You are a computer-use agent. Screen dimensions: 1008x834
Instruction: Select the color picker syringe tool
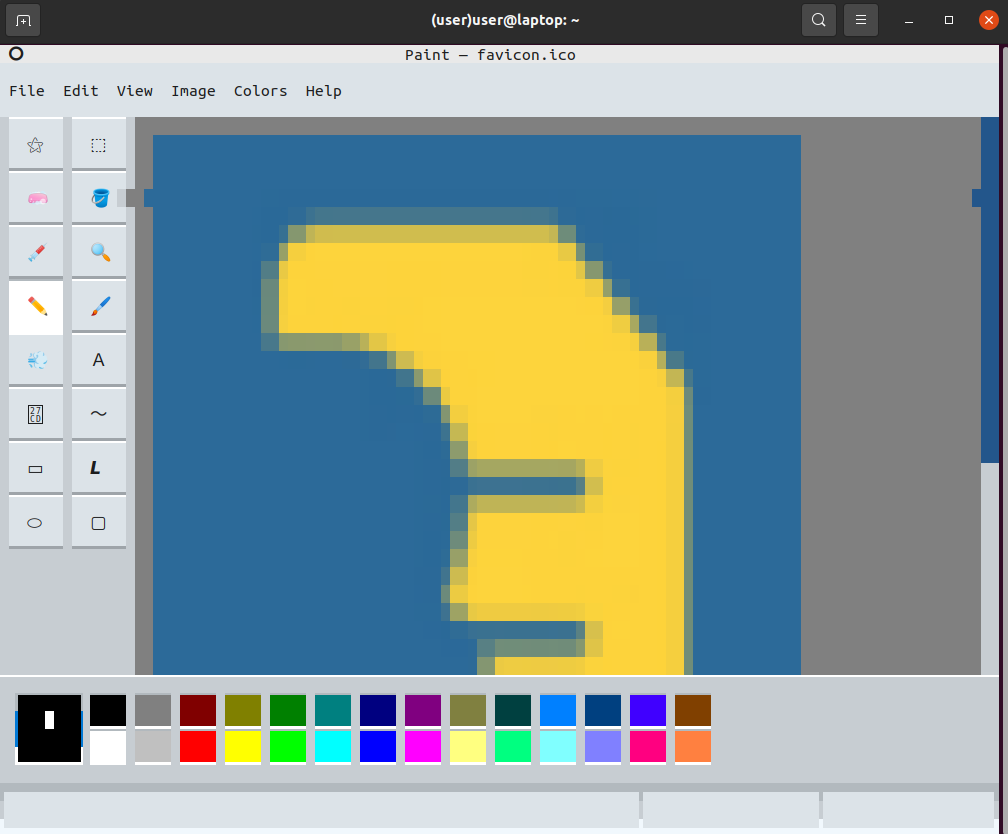click(36, 252)
